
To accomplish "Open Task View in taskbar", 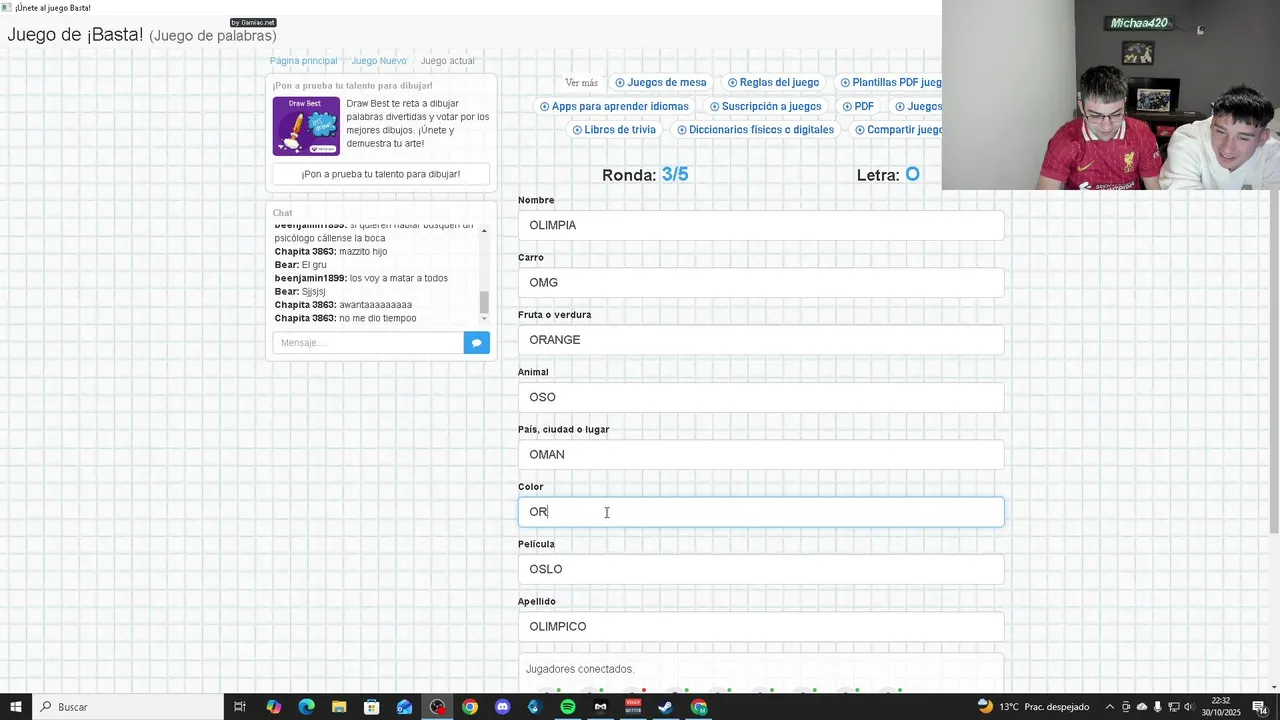I will 240,707.
